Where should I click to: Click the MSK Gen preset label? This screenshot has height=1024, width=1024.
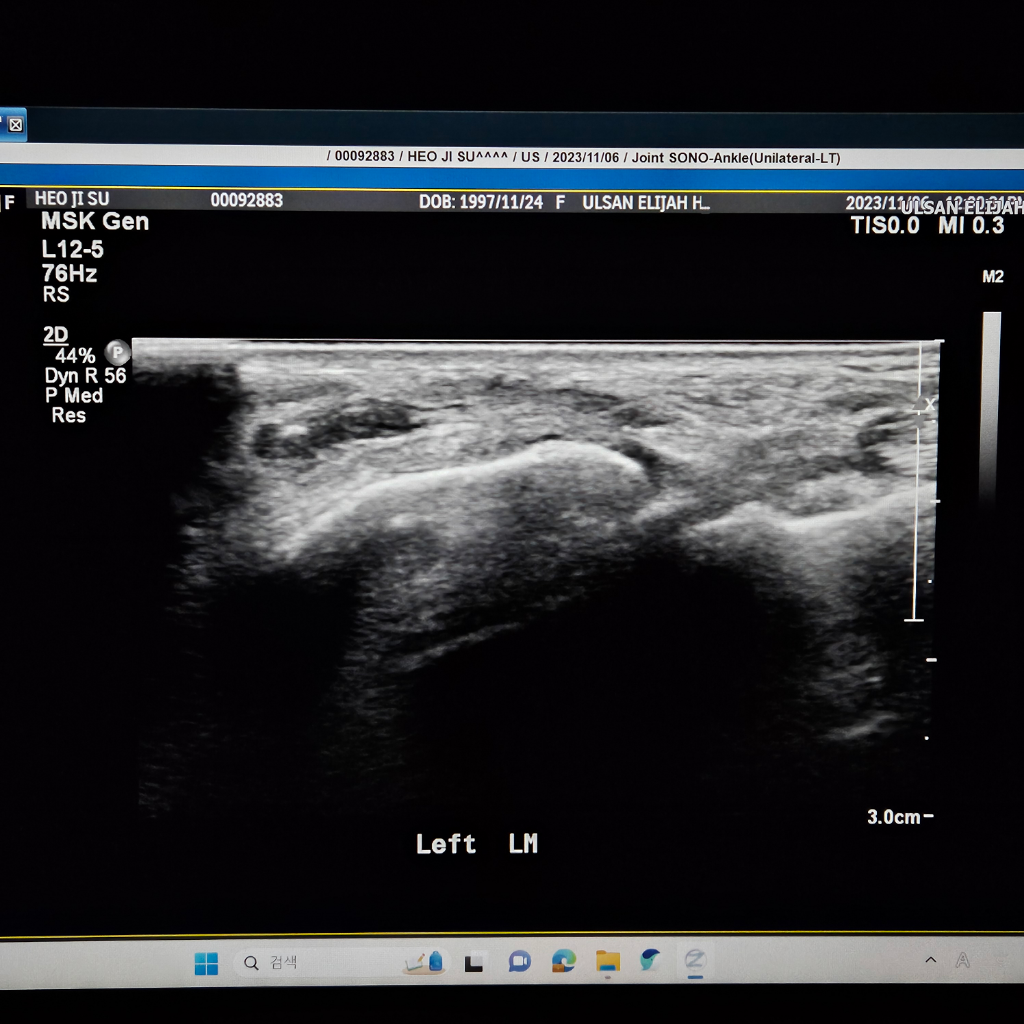[95, 222]
